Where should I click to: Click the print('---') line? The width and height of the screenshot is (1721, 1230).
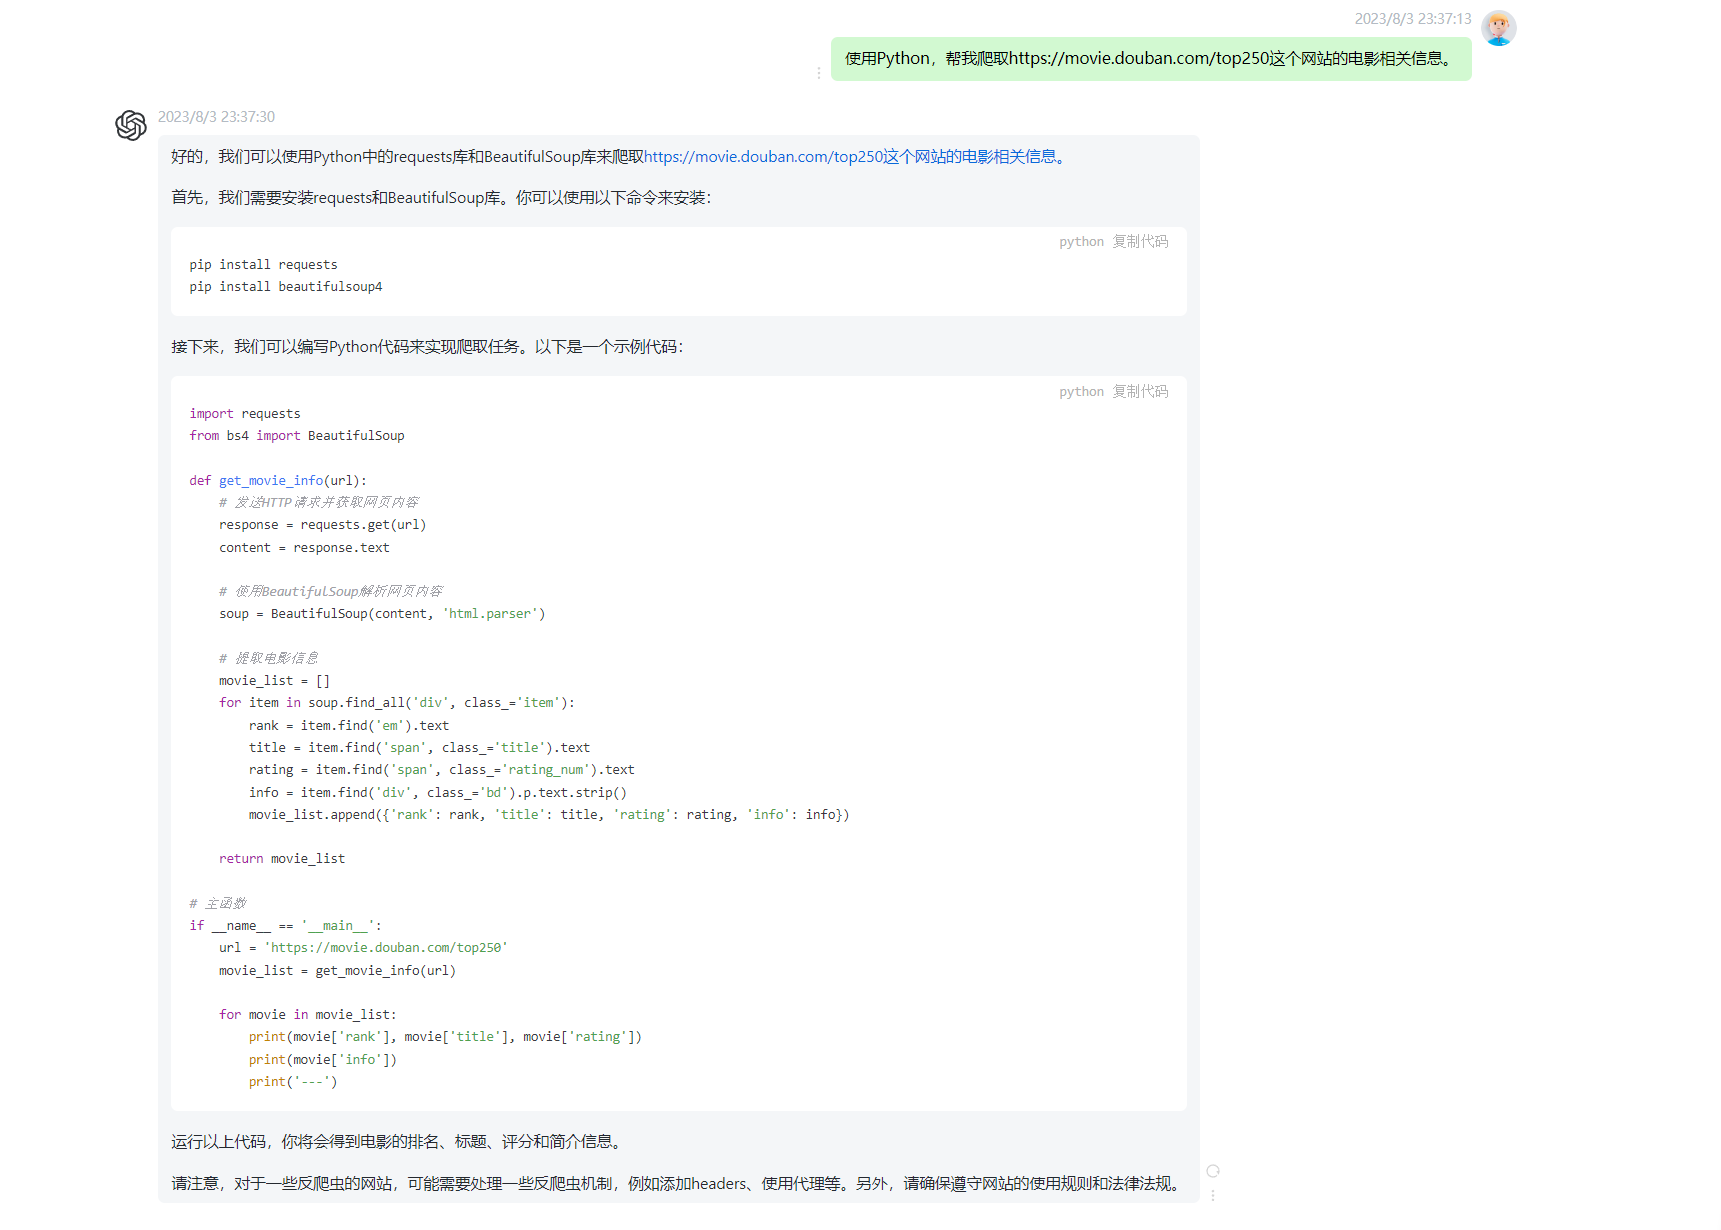[x=293, y=1082]
